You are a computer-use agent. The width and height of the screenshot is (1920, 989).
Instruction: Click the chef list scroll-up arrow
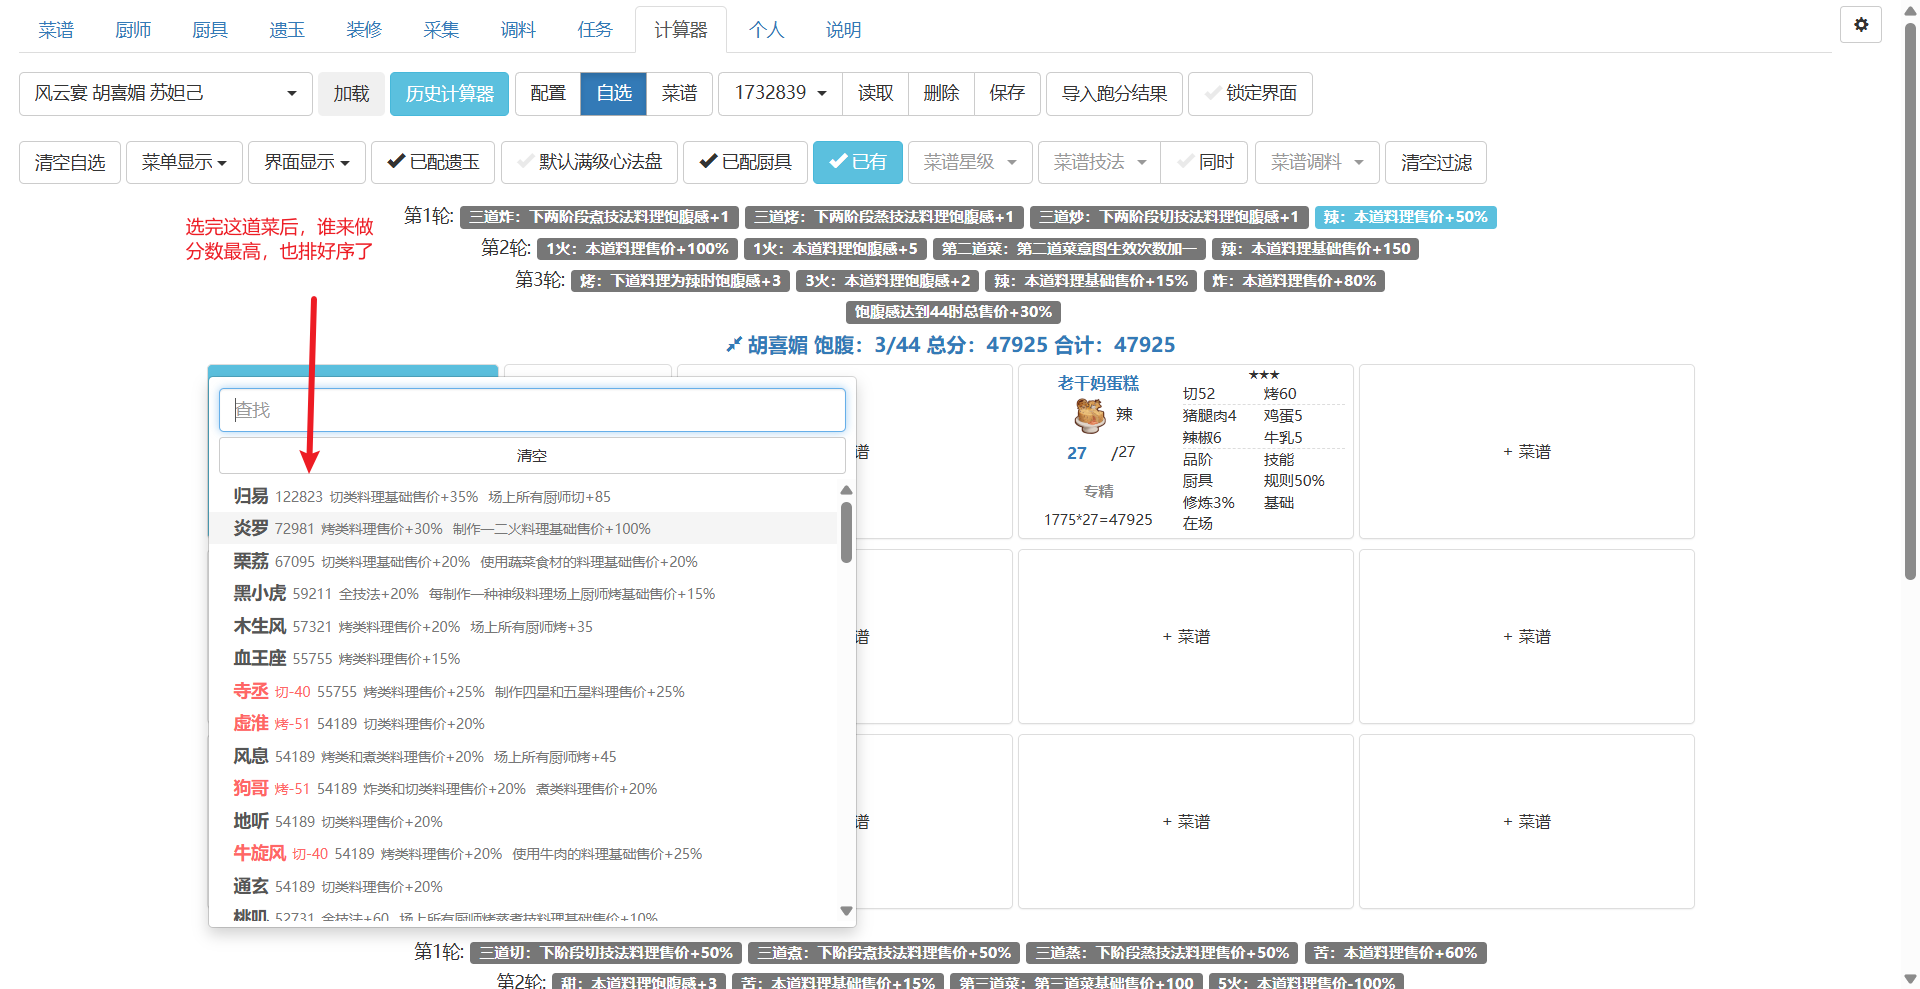pyautogui.click(x=846, y=490)
